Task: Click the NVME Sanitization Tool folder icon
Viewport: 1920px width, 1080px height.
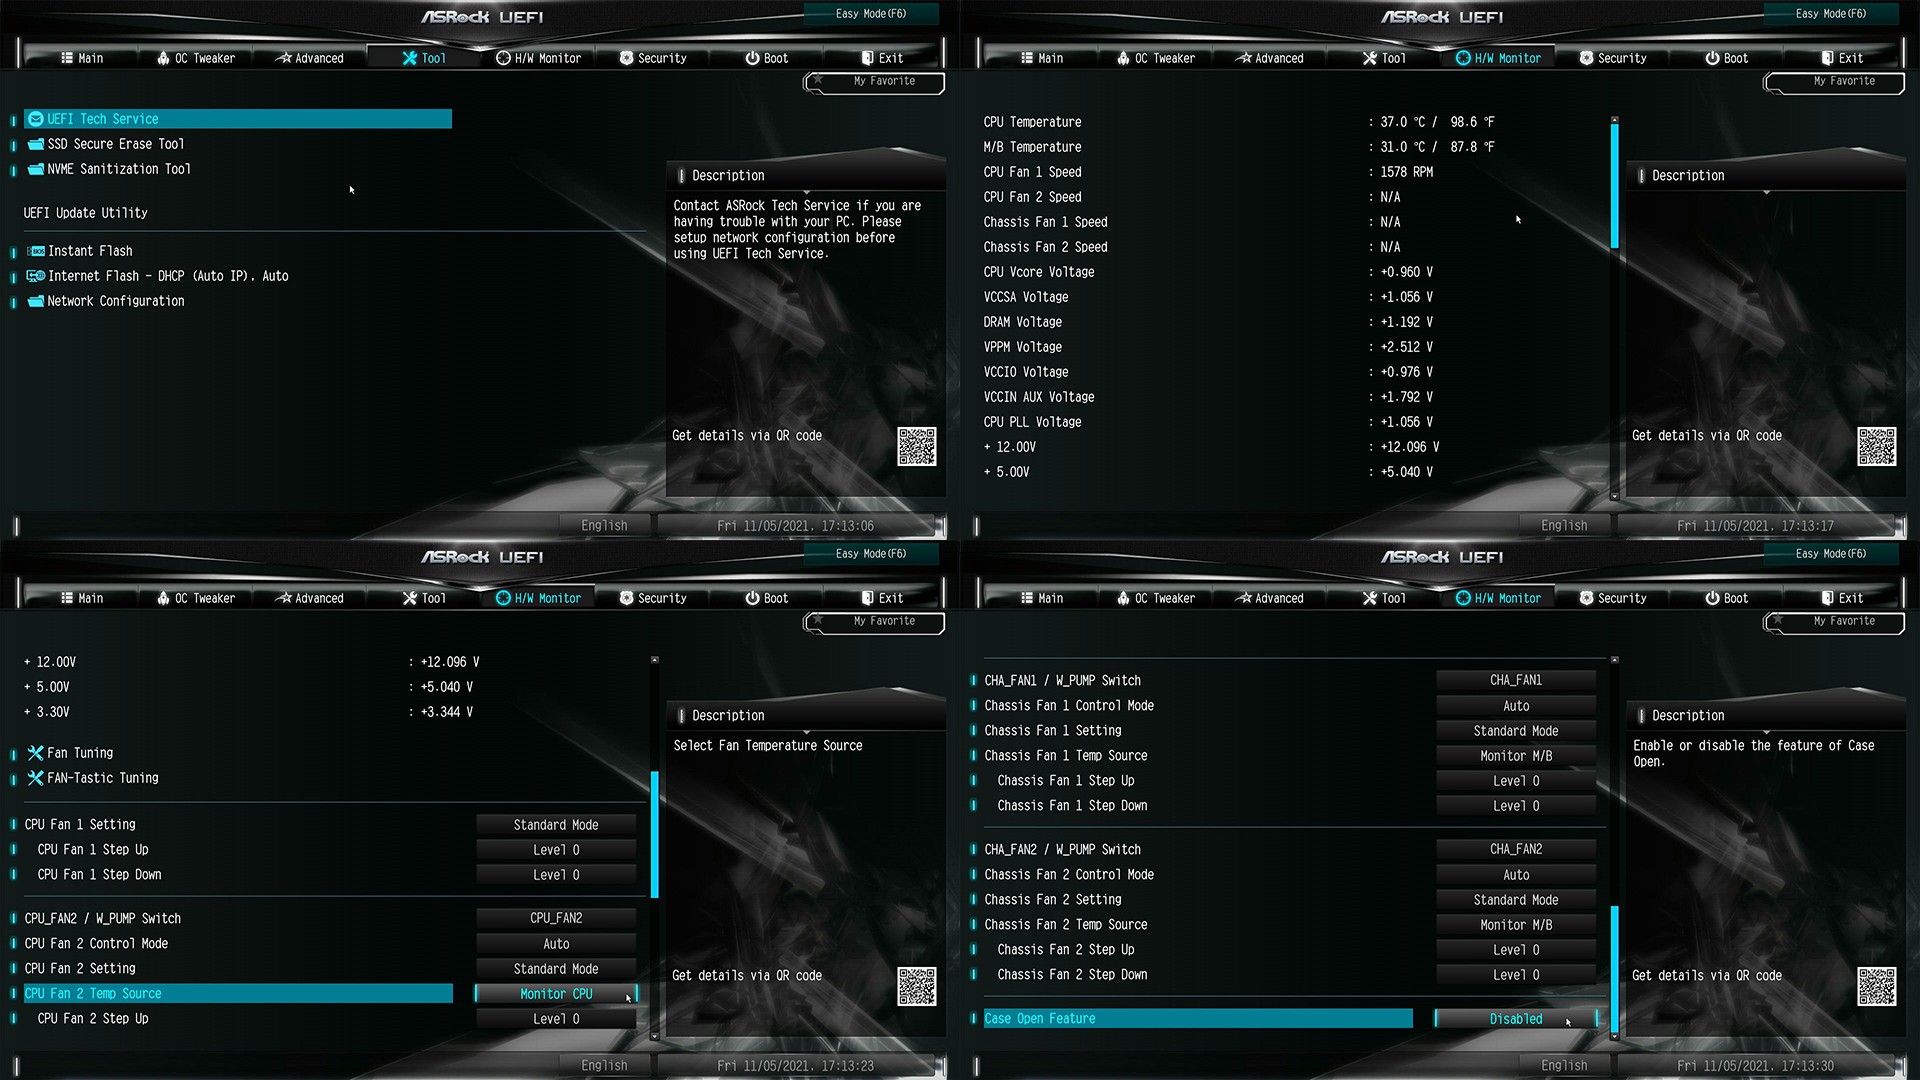Action: (x=36, y=169)
